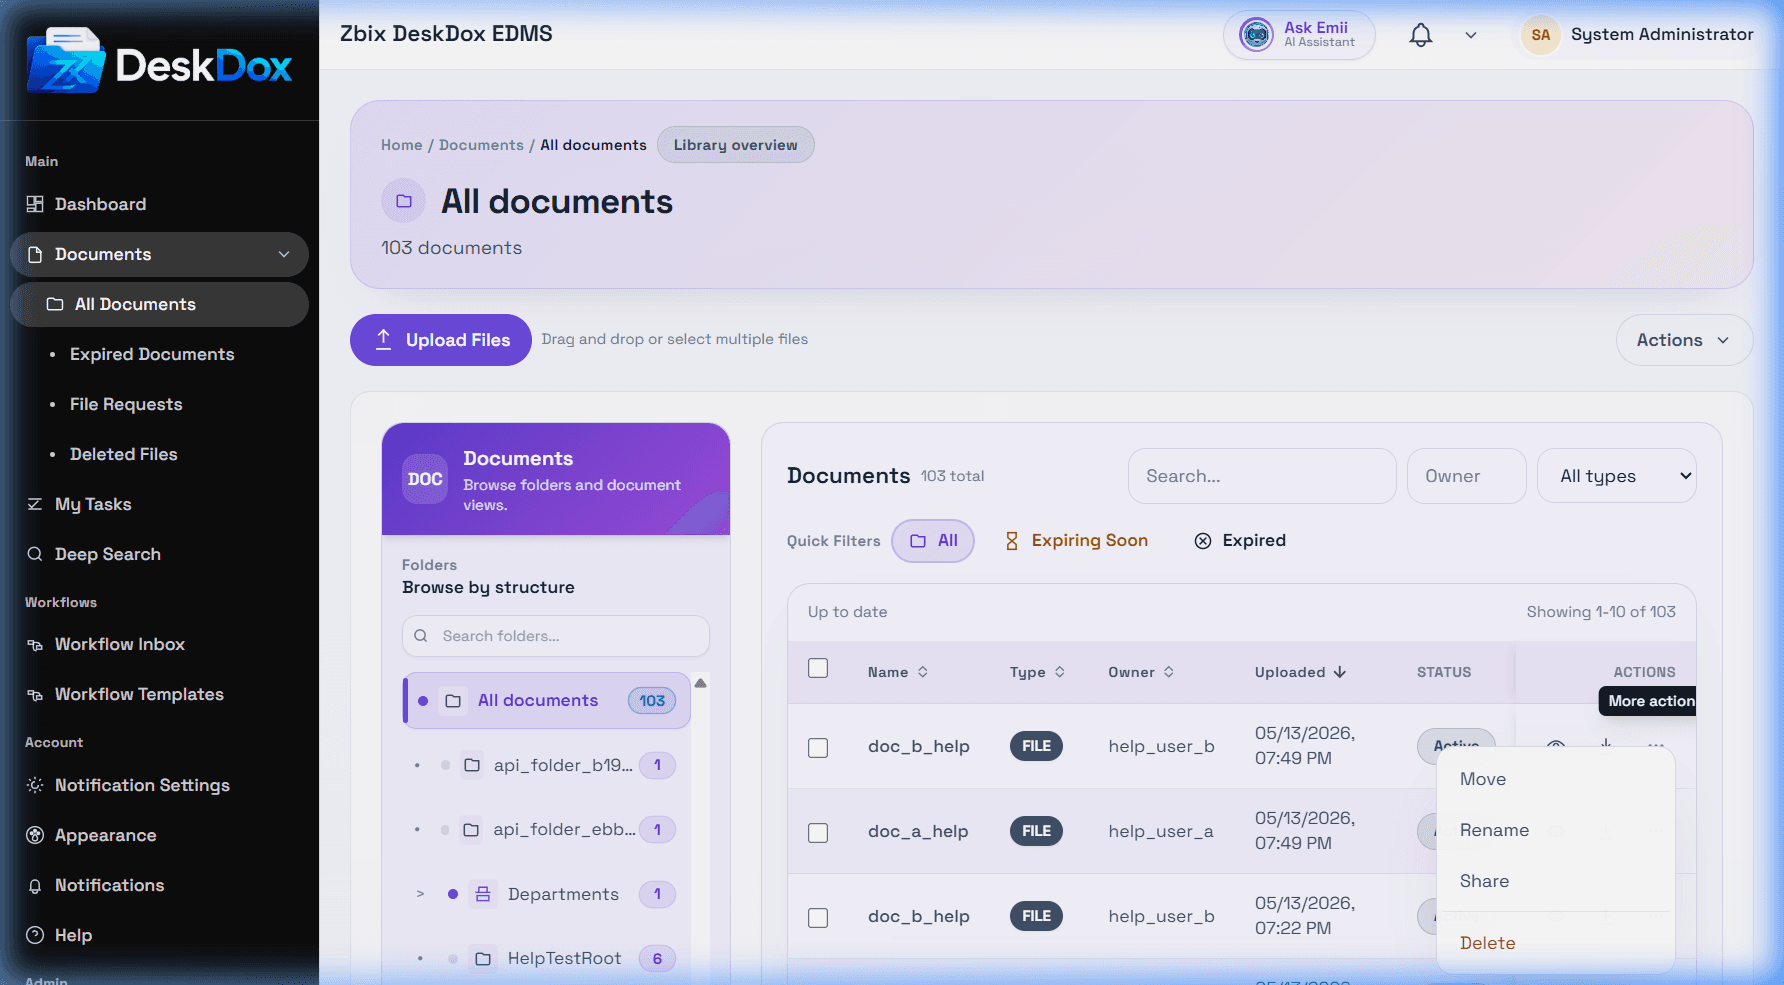The width and height of the screenshot is (1784, 985).
Task: Click the Notification Settings gear icon
Action: click(35, 785)
